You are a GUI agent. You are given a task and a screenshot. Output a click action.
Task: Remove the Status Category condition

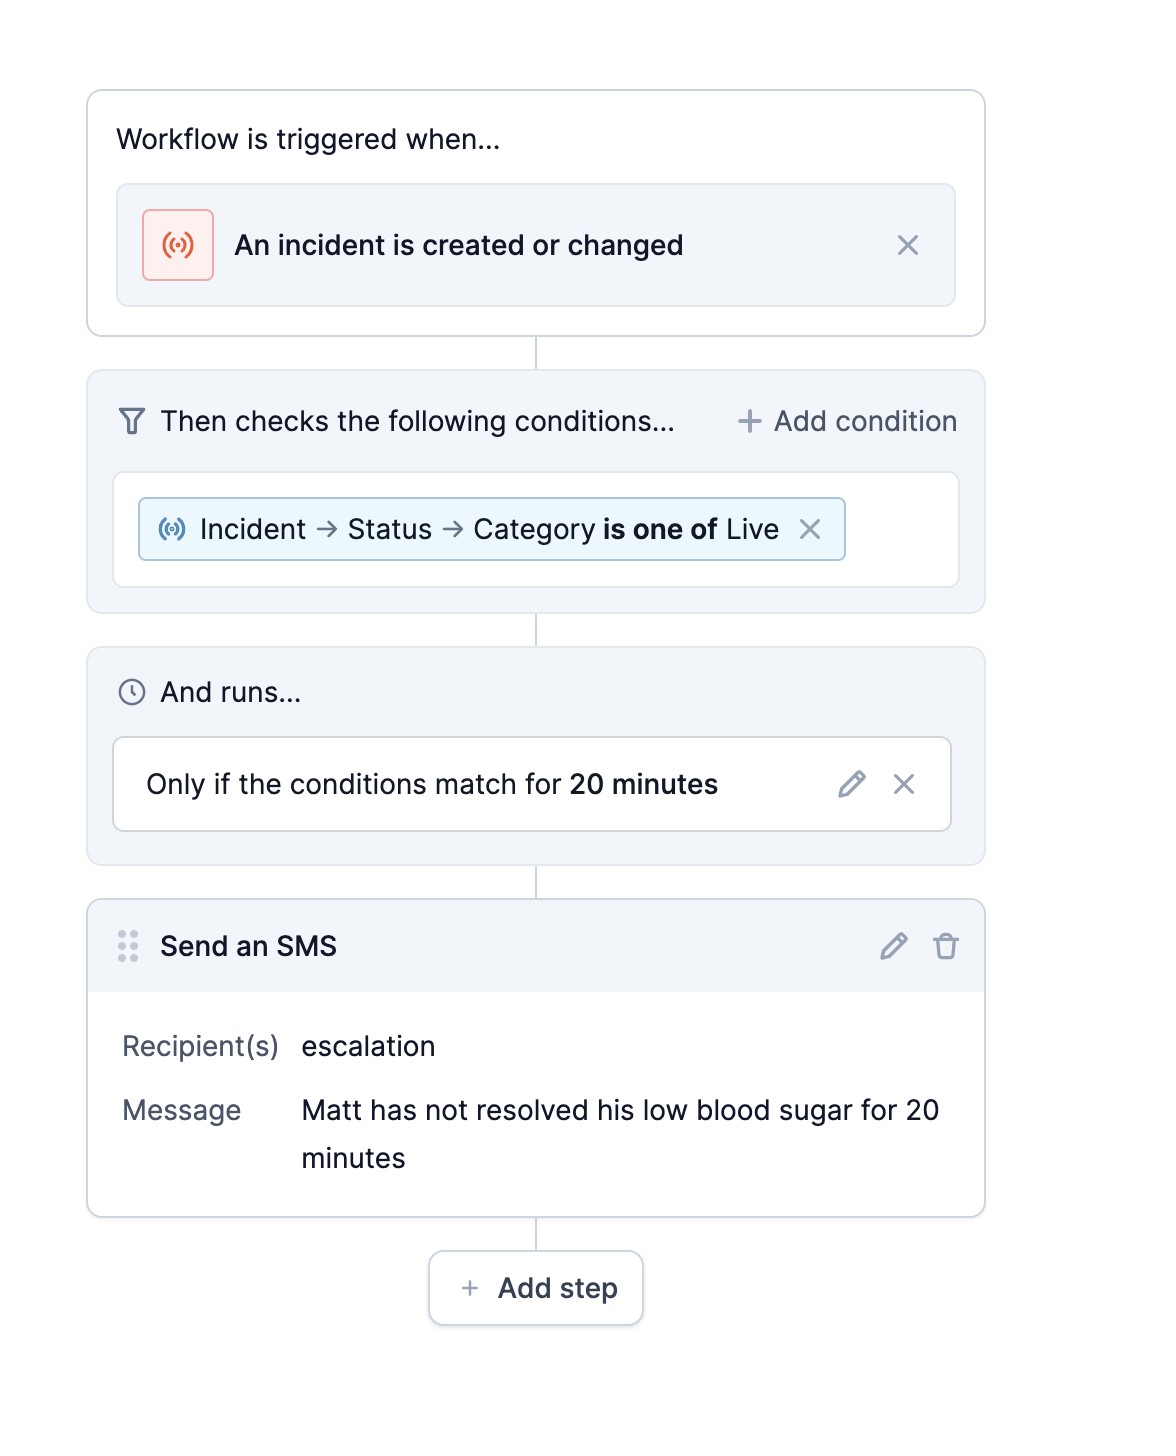point(810,529)
